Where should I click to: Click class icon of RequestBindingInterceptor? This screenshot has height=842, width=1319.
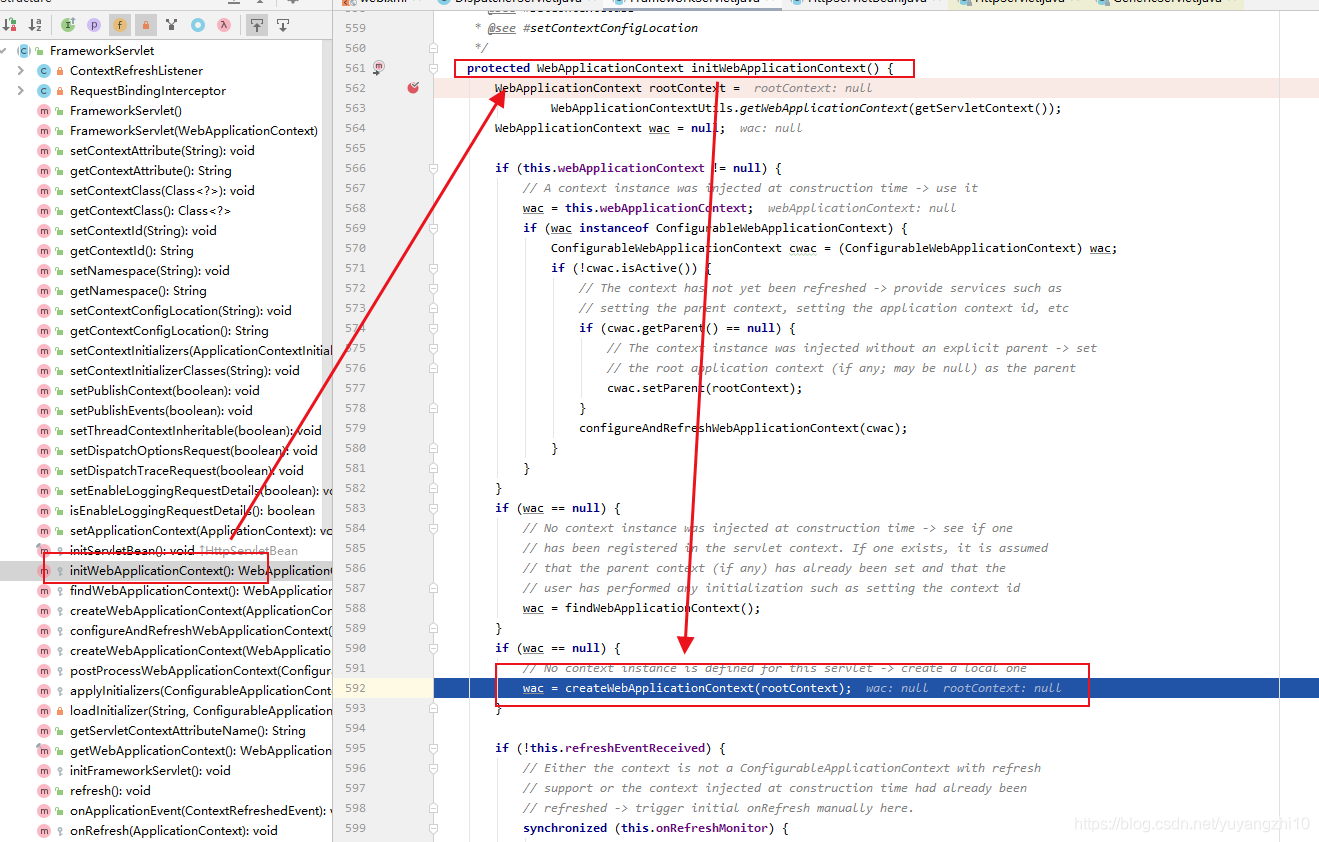tap(44, 91)
